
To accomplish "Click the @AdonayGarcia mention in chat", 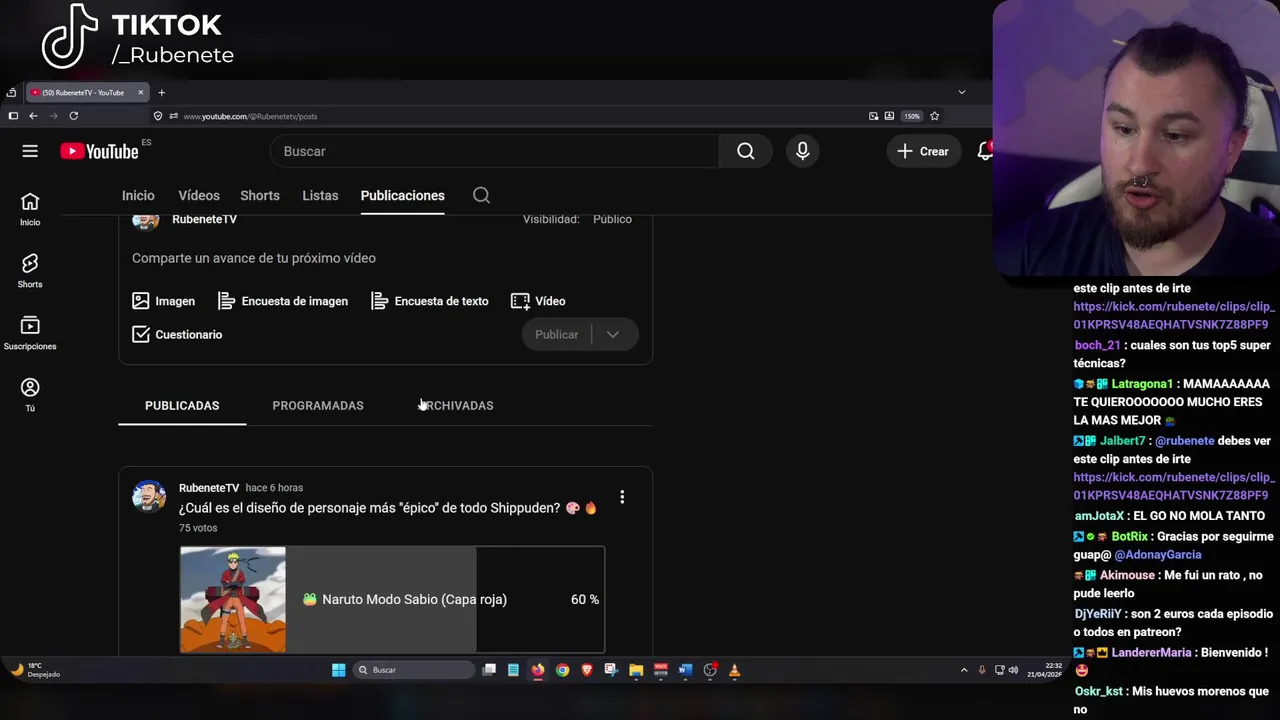I will point(1157,555).
